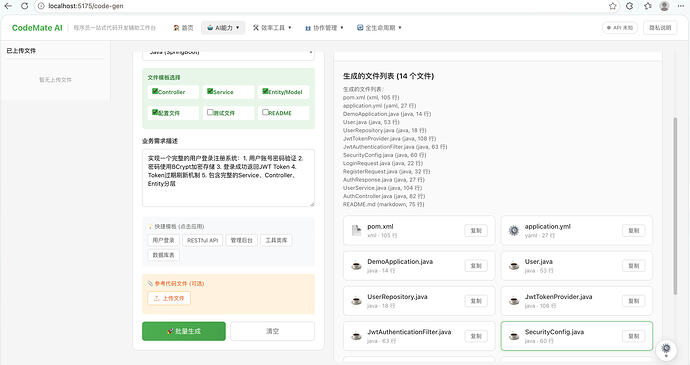Click list entry 'UserService.java (java, 104 行)'

(x=385, y=188)
